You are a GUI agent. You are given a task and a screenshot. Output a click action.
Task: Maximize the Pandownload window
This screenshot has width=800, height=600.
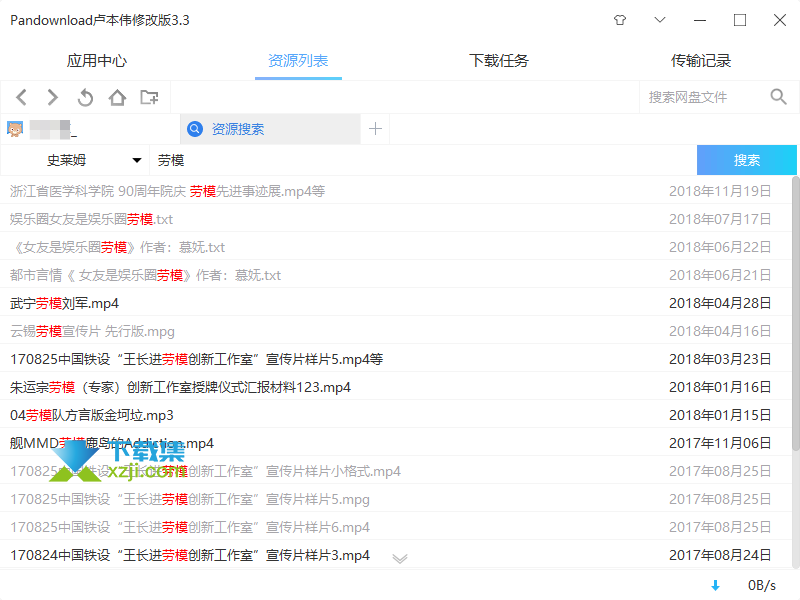[740, 20]
